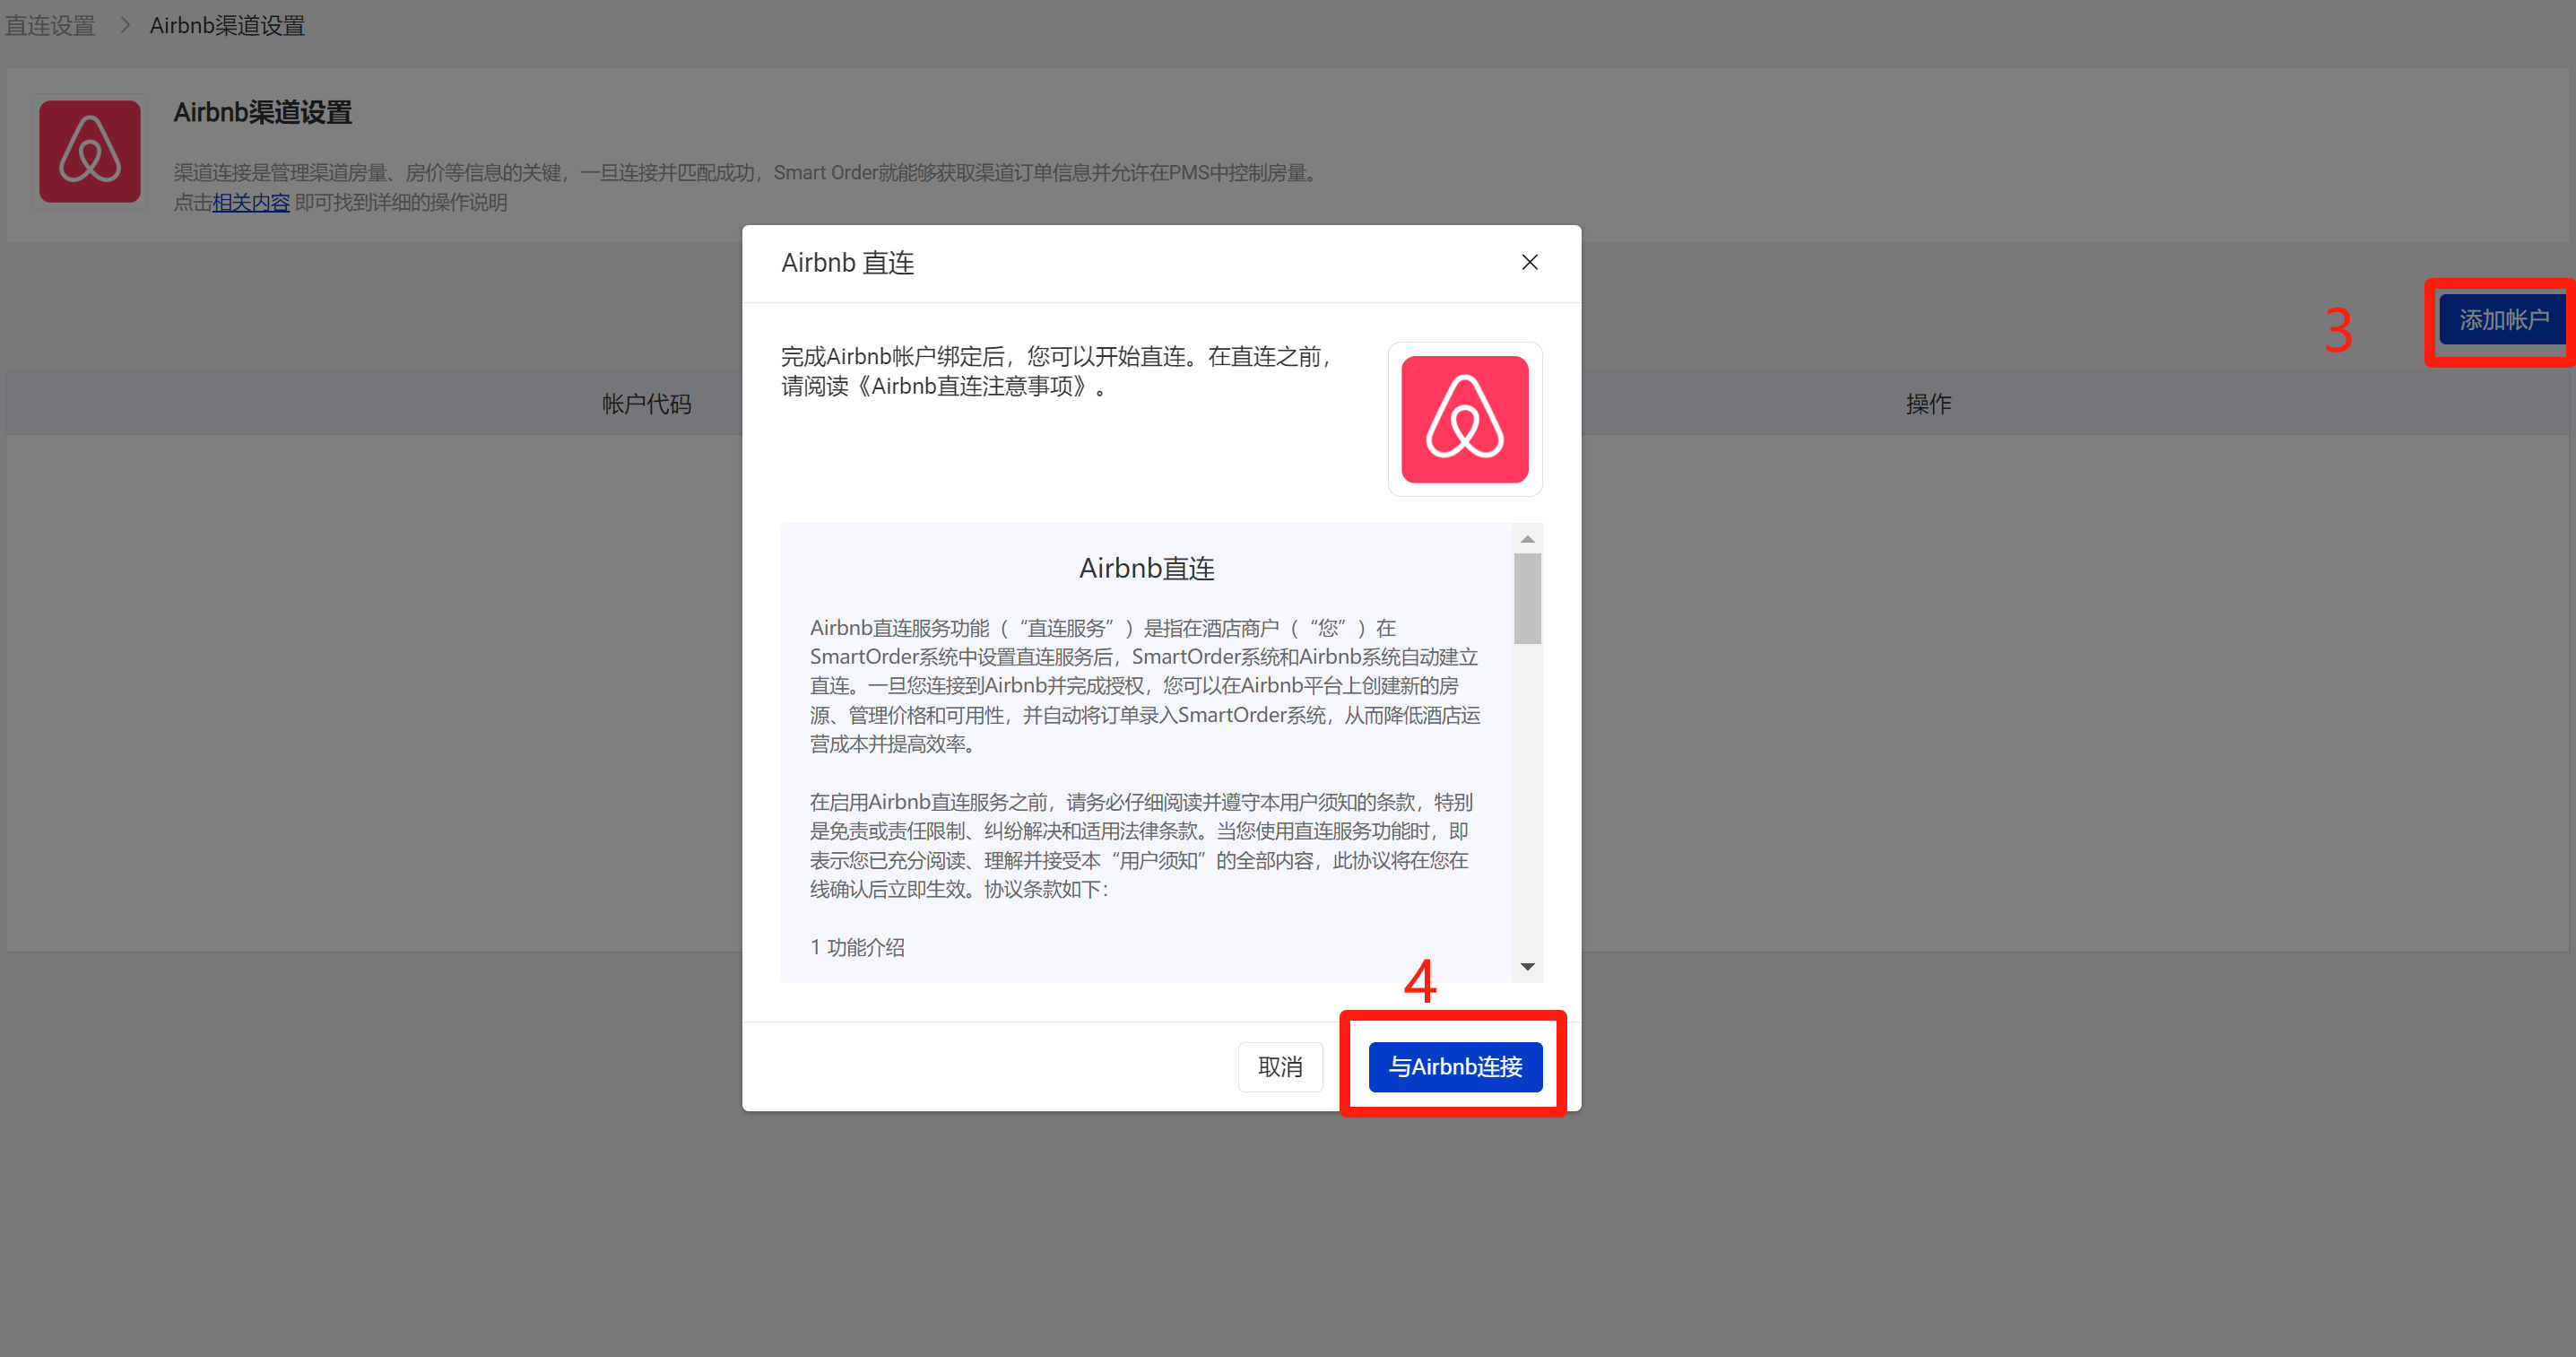Click the 取消 button
Image resolution: width=2576 pixels, height=1357 pixels.
[x=1280, y=1066]
